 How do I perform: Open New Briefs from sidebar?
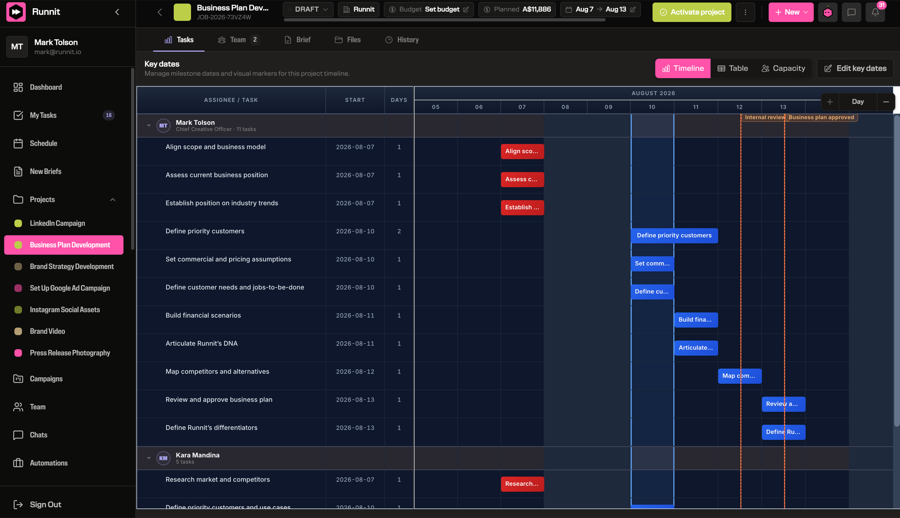coord(45,172)
